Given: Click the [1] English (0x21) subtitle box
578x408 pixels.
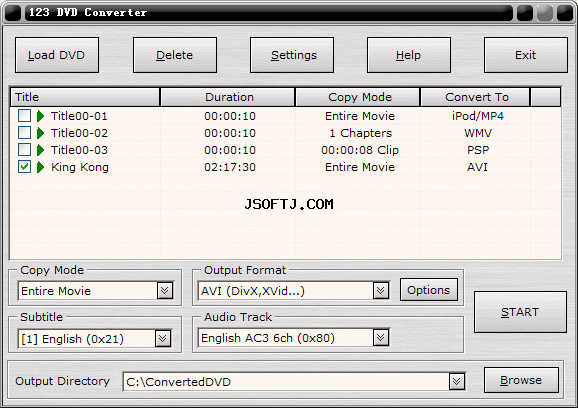Looking at the screenshot, I should tap(95, 338).
